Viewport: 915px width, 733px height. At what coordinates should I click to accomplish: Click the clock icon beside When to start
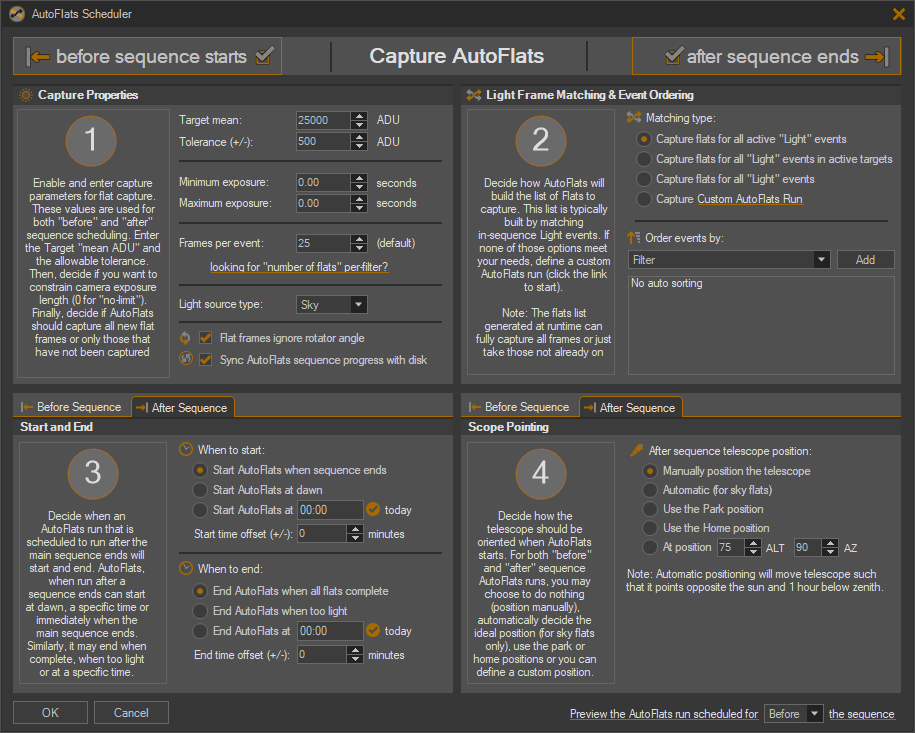point(186,449)
